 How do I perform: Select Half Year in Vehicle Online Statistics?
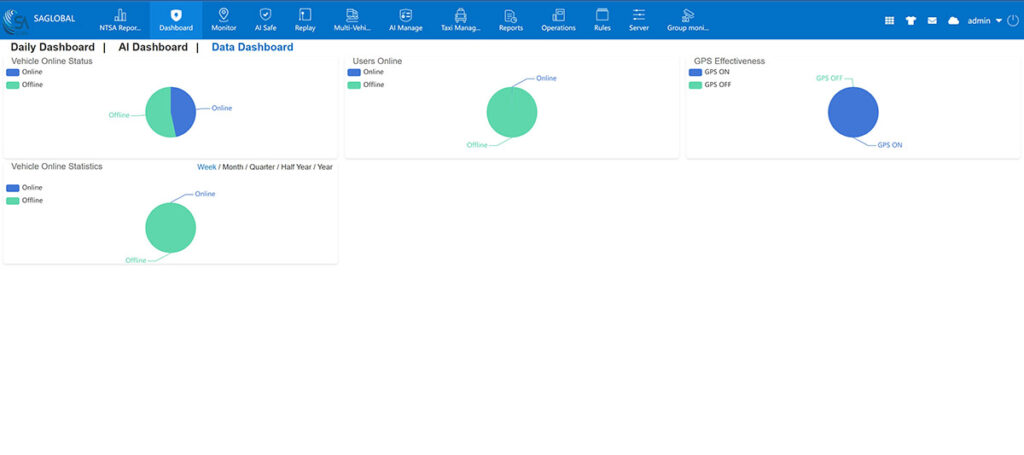pos(296,167)
